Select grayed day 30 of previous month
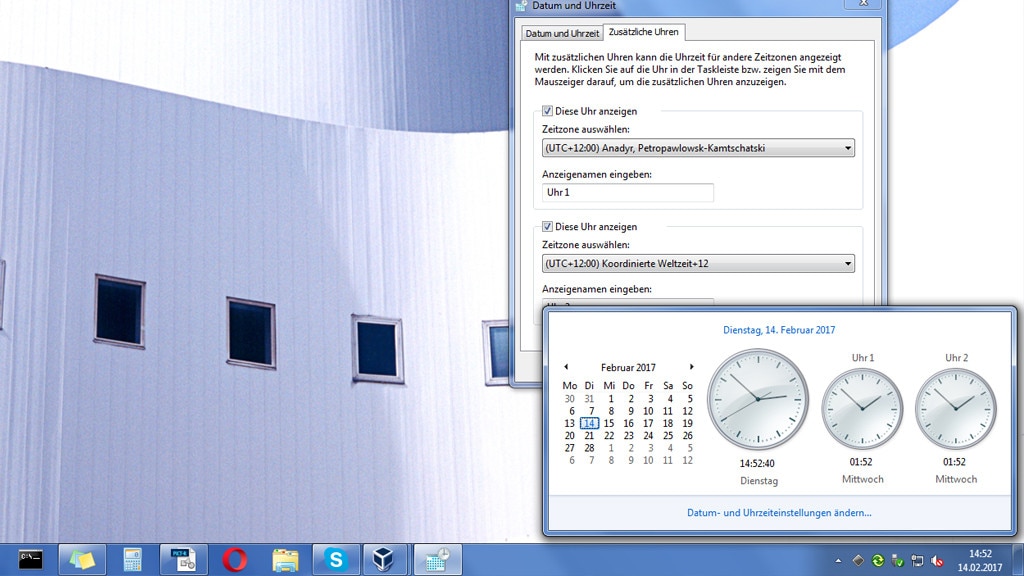The image size is (1024, 576). (569, 398)
